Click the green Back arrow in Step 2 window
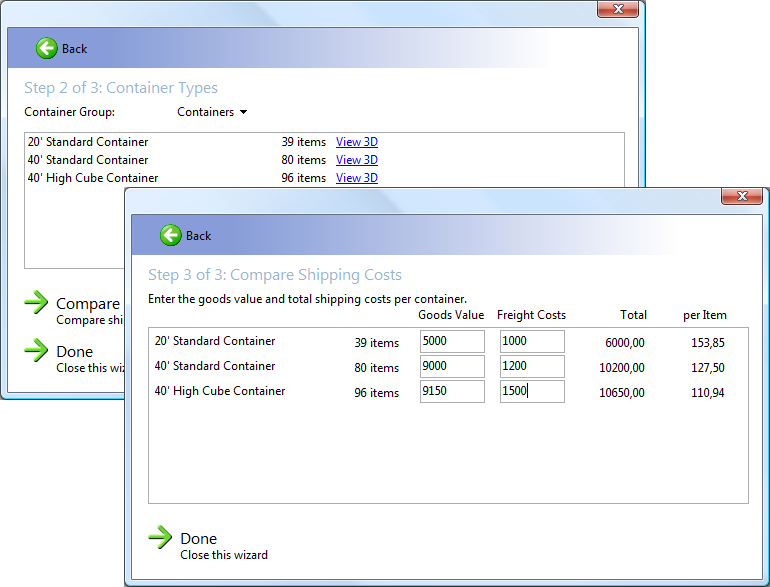The image size is (770, 587). click(46, 48)
